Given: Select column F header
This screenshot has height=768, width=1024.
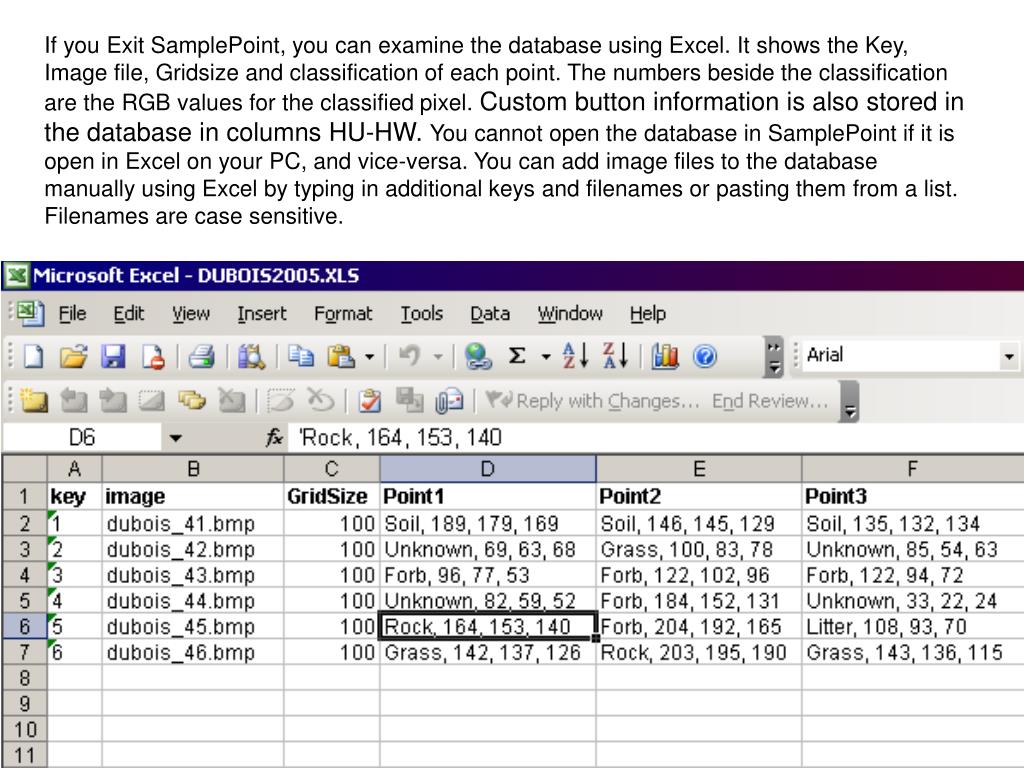Looking at the screenshot, I should [912, 469].
